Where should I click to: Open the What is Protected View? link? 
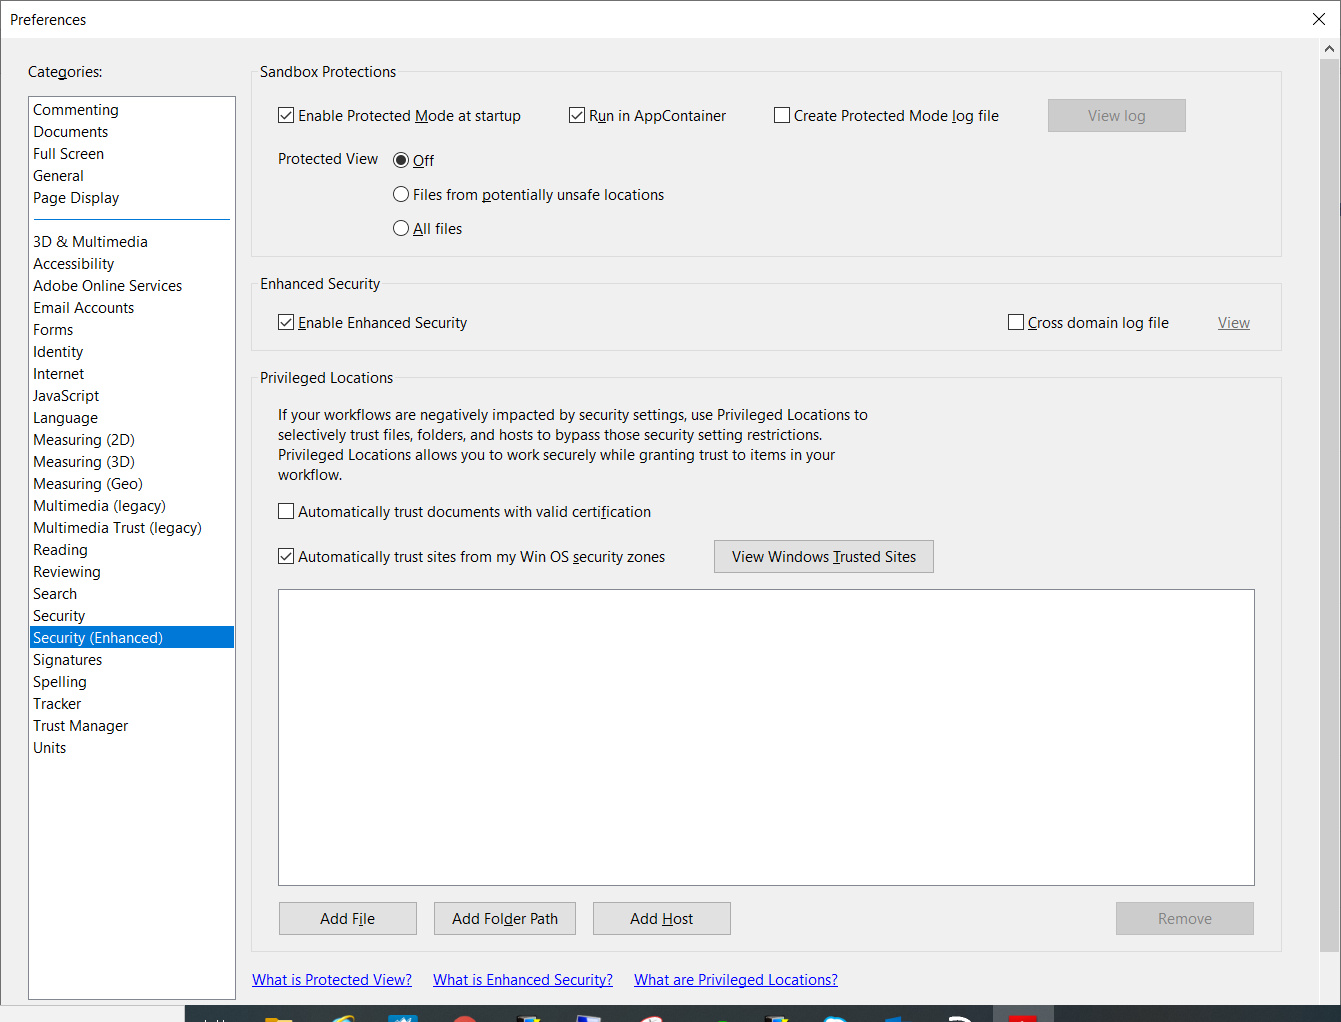[x=332, y=979]
